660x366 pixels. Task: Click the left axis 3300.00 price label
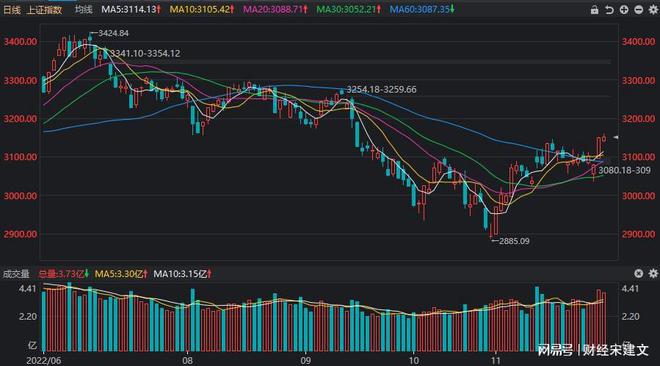pyautogui.click(x=20, y=80)
